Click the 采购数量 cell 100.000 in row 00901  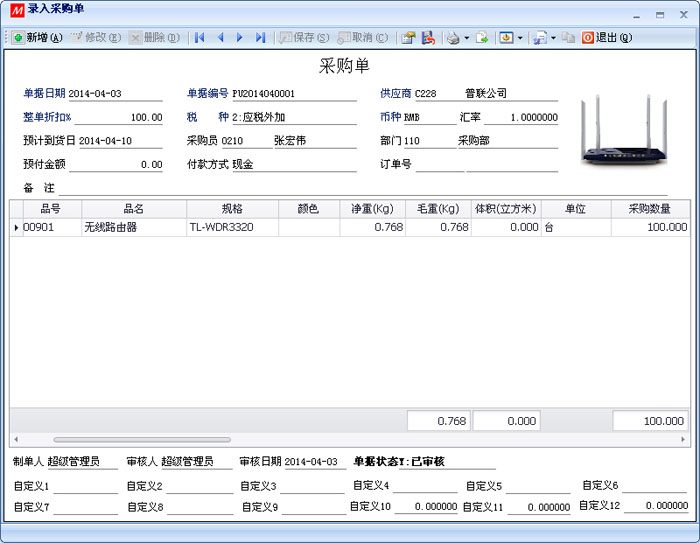[650, 227]
